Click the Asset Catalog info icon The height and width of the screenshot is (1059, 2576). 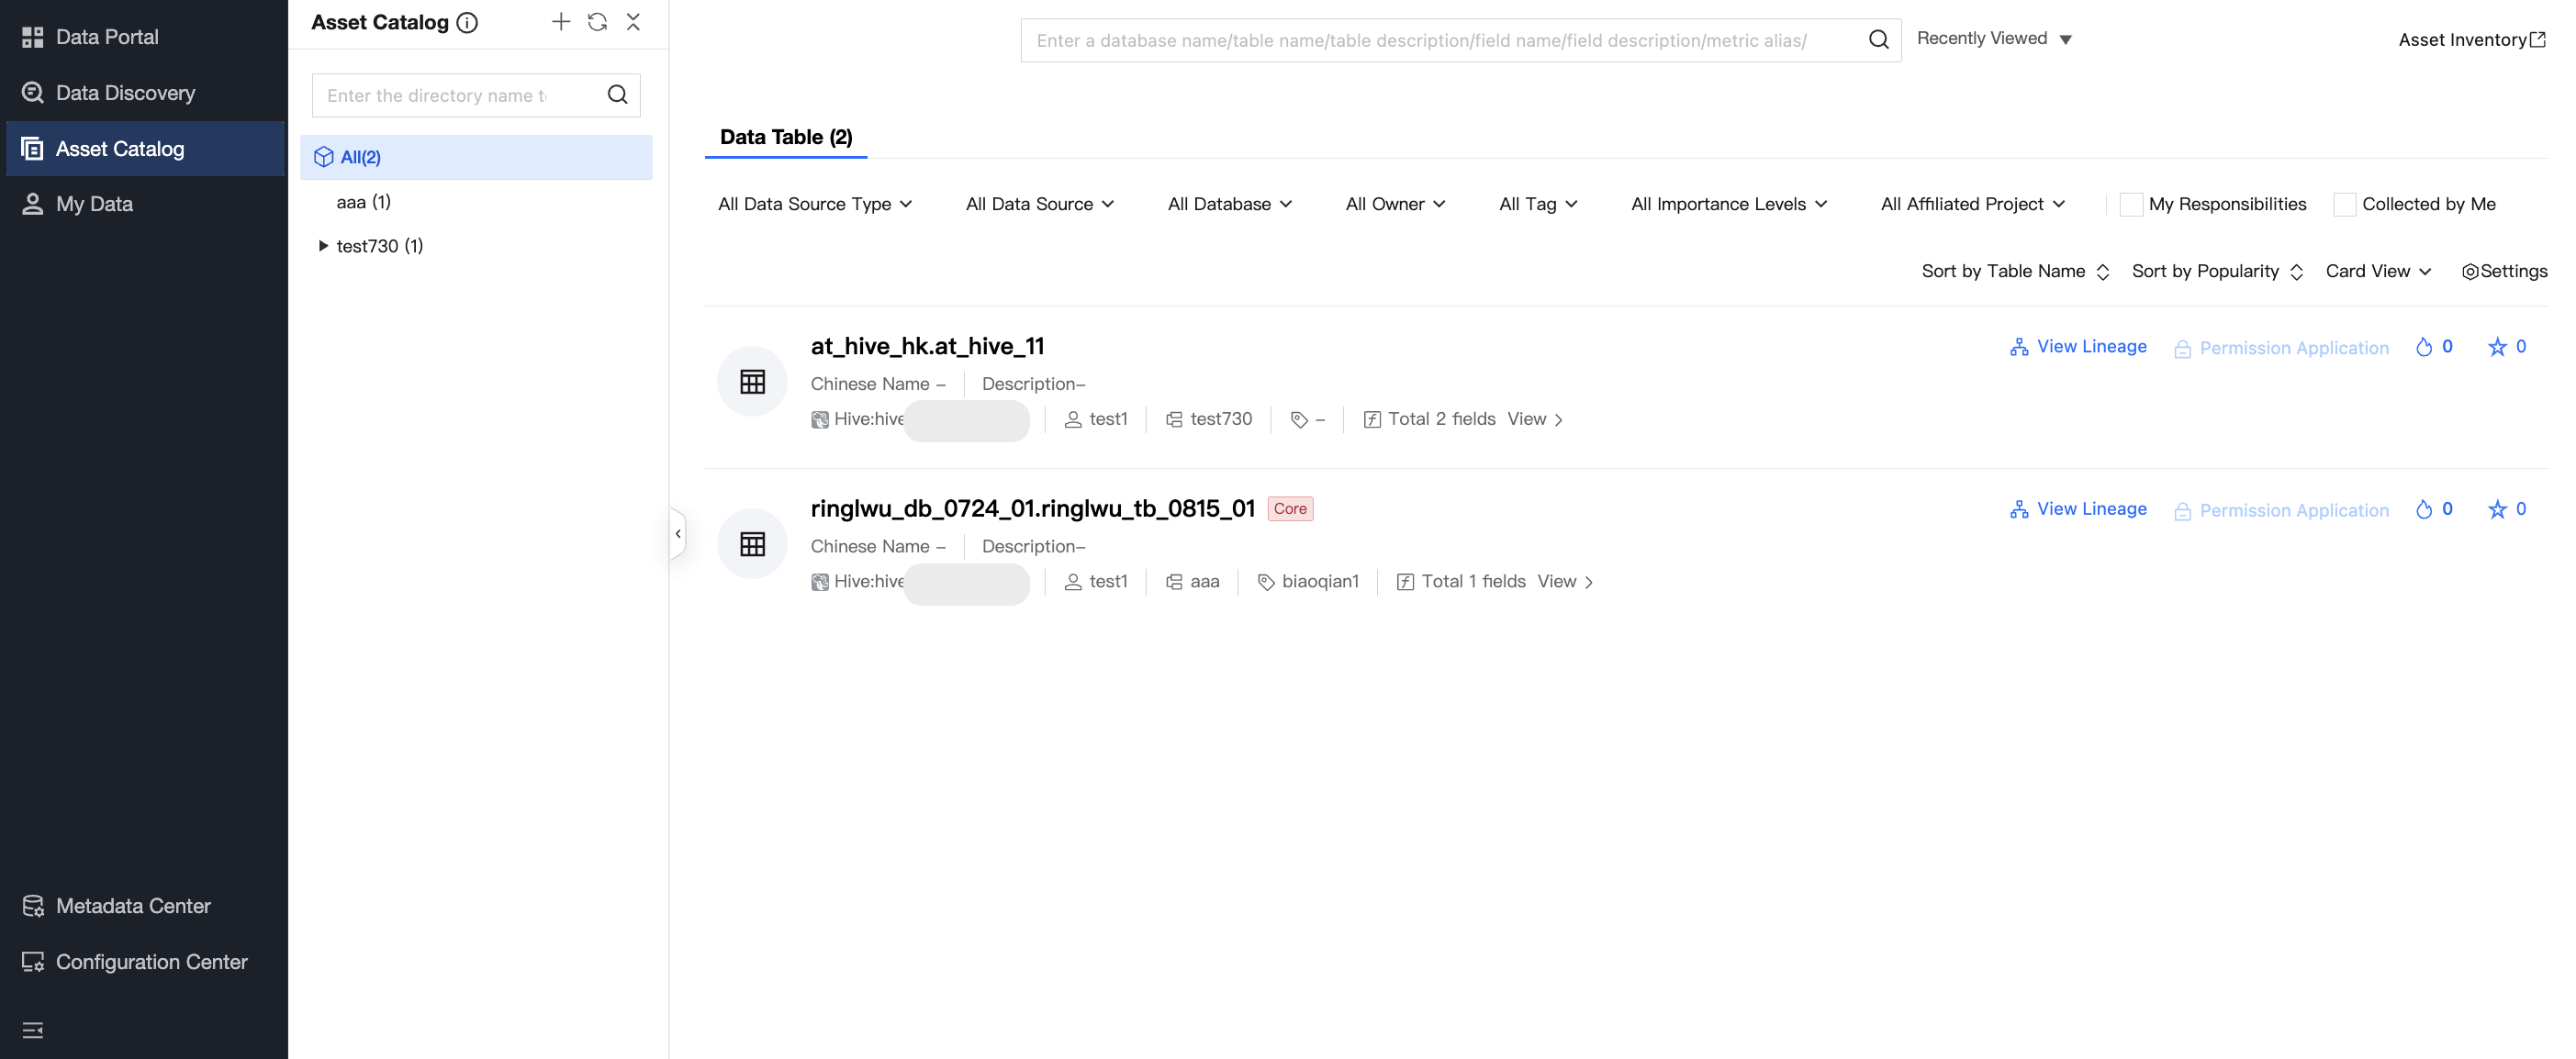[467, 23]
